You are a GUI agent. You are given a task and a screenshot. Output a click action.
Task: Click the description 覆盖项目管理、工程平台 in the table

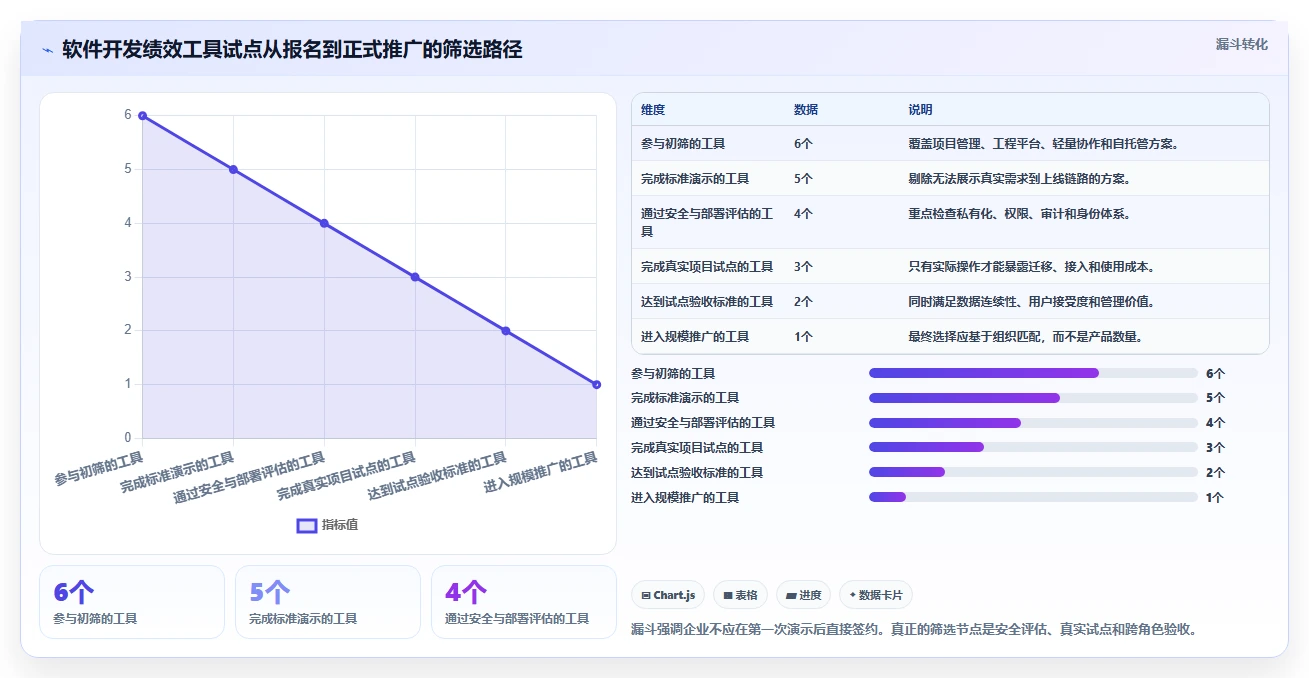[x=1044, y=144]
